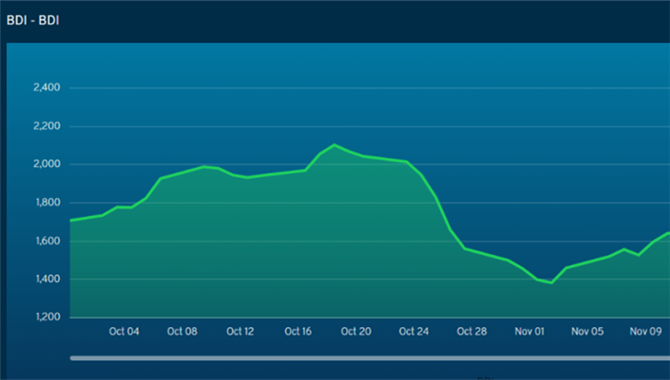
Task: Click the BDI - BDI chart title
Action: point(33,21)
